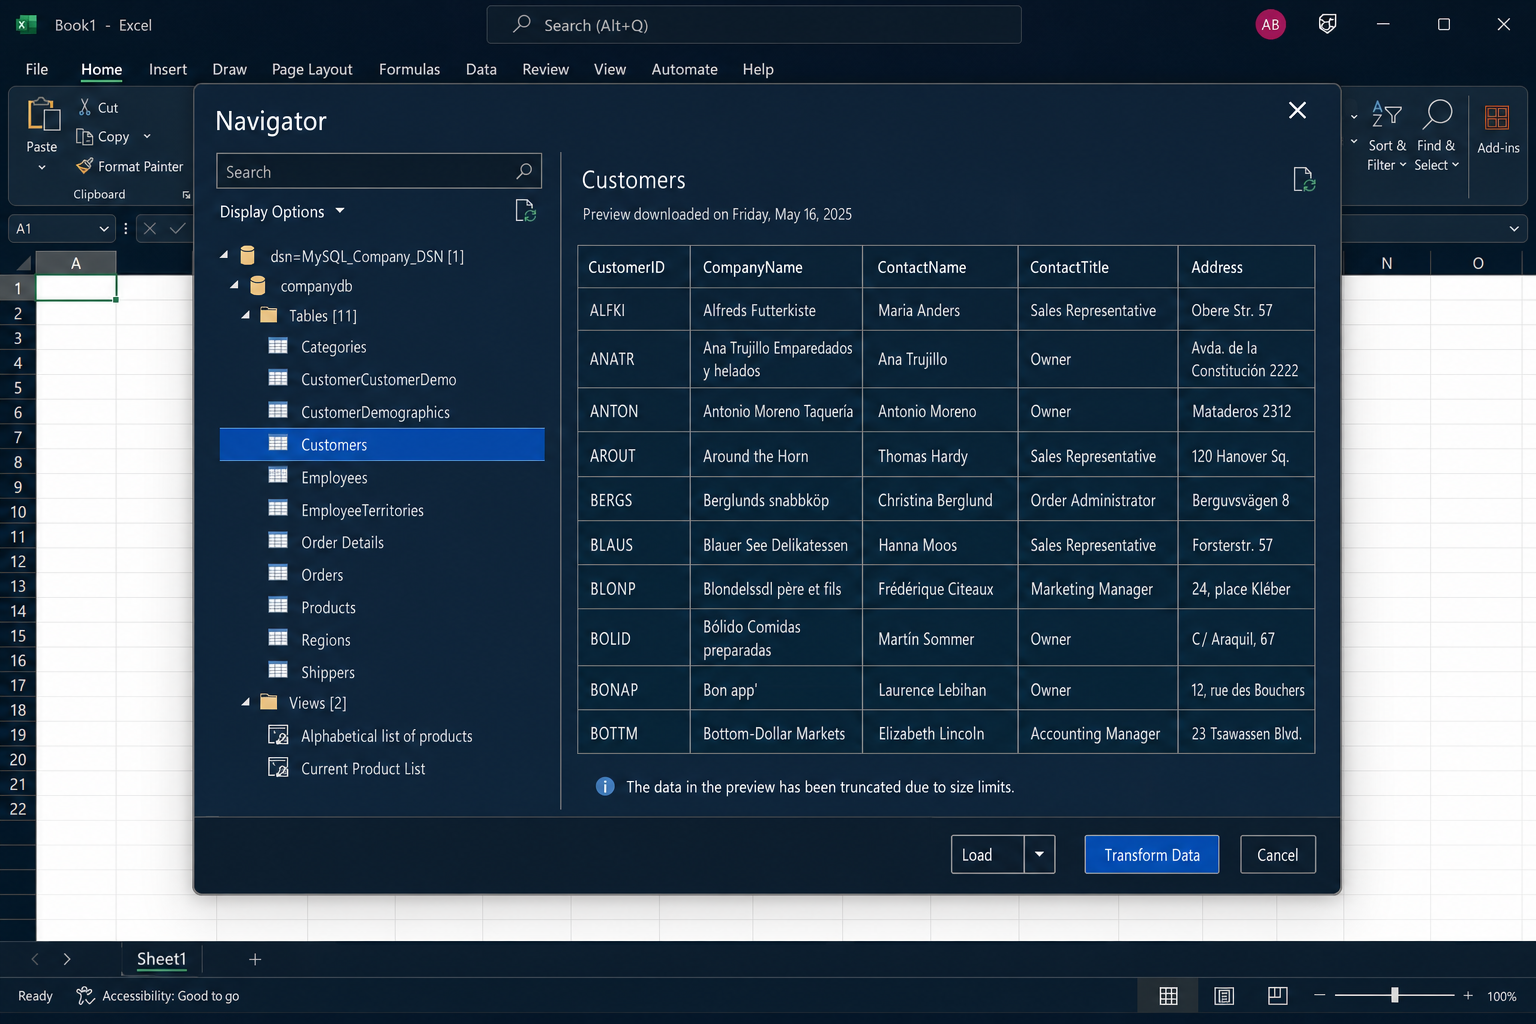Click the refresh preview icon near Customers heading
Image resolution: width=1536 pixels, height=1024 pixels.
pos(1304,180)
